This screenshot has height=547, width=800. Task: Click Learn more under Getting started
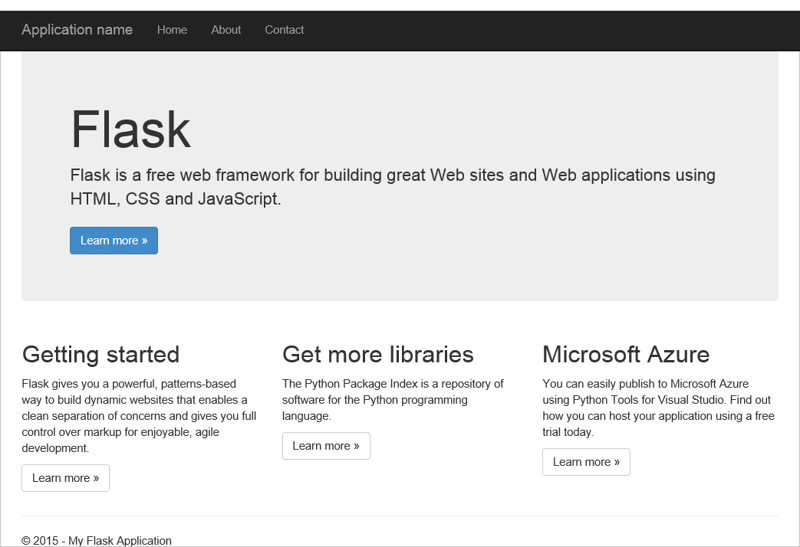point(65,478)
